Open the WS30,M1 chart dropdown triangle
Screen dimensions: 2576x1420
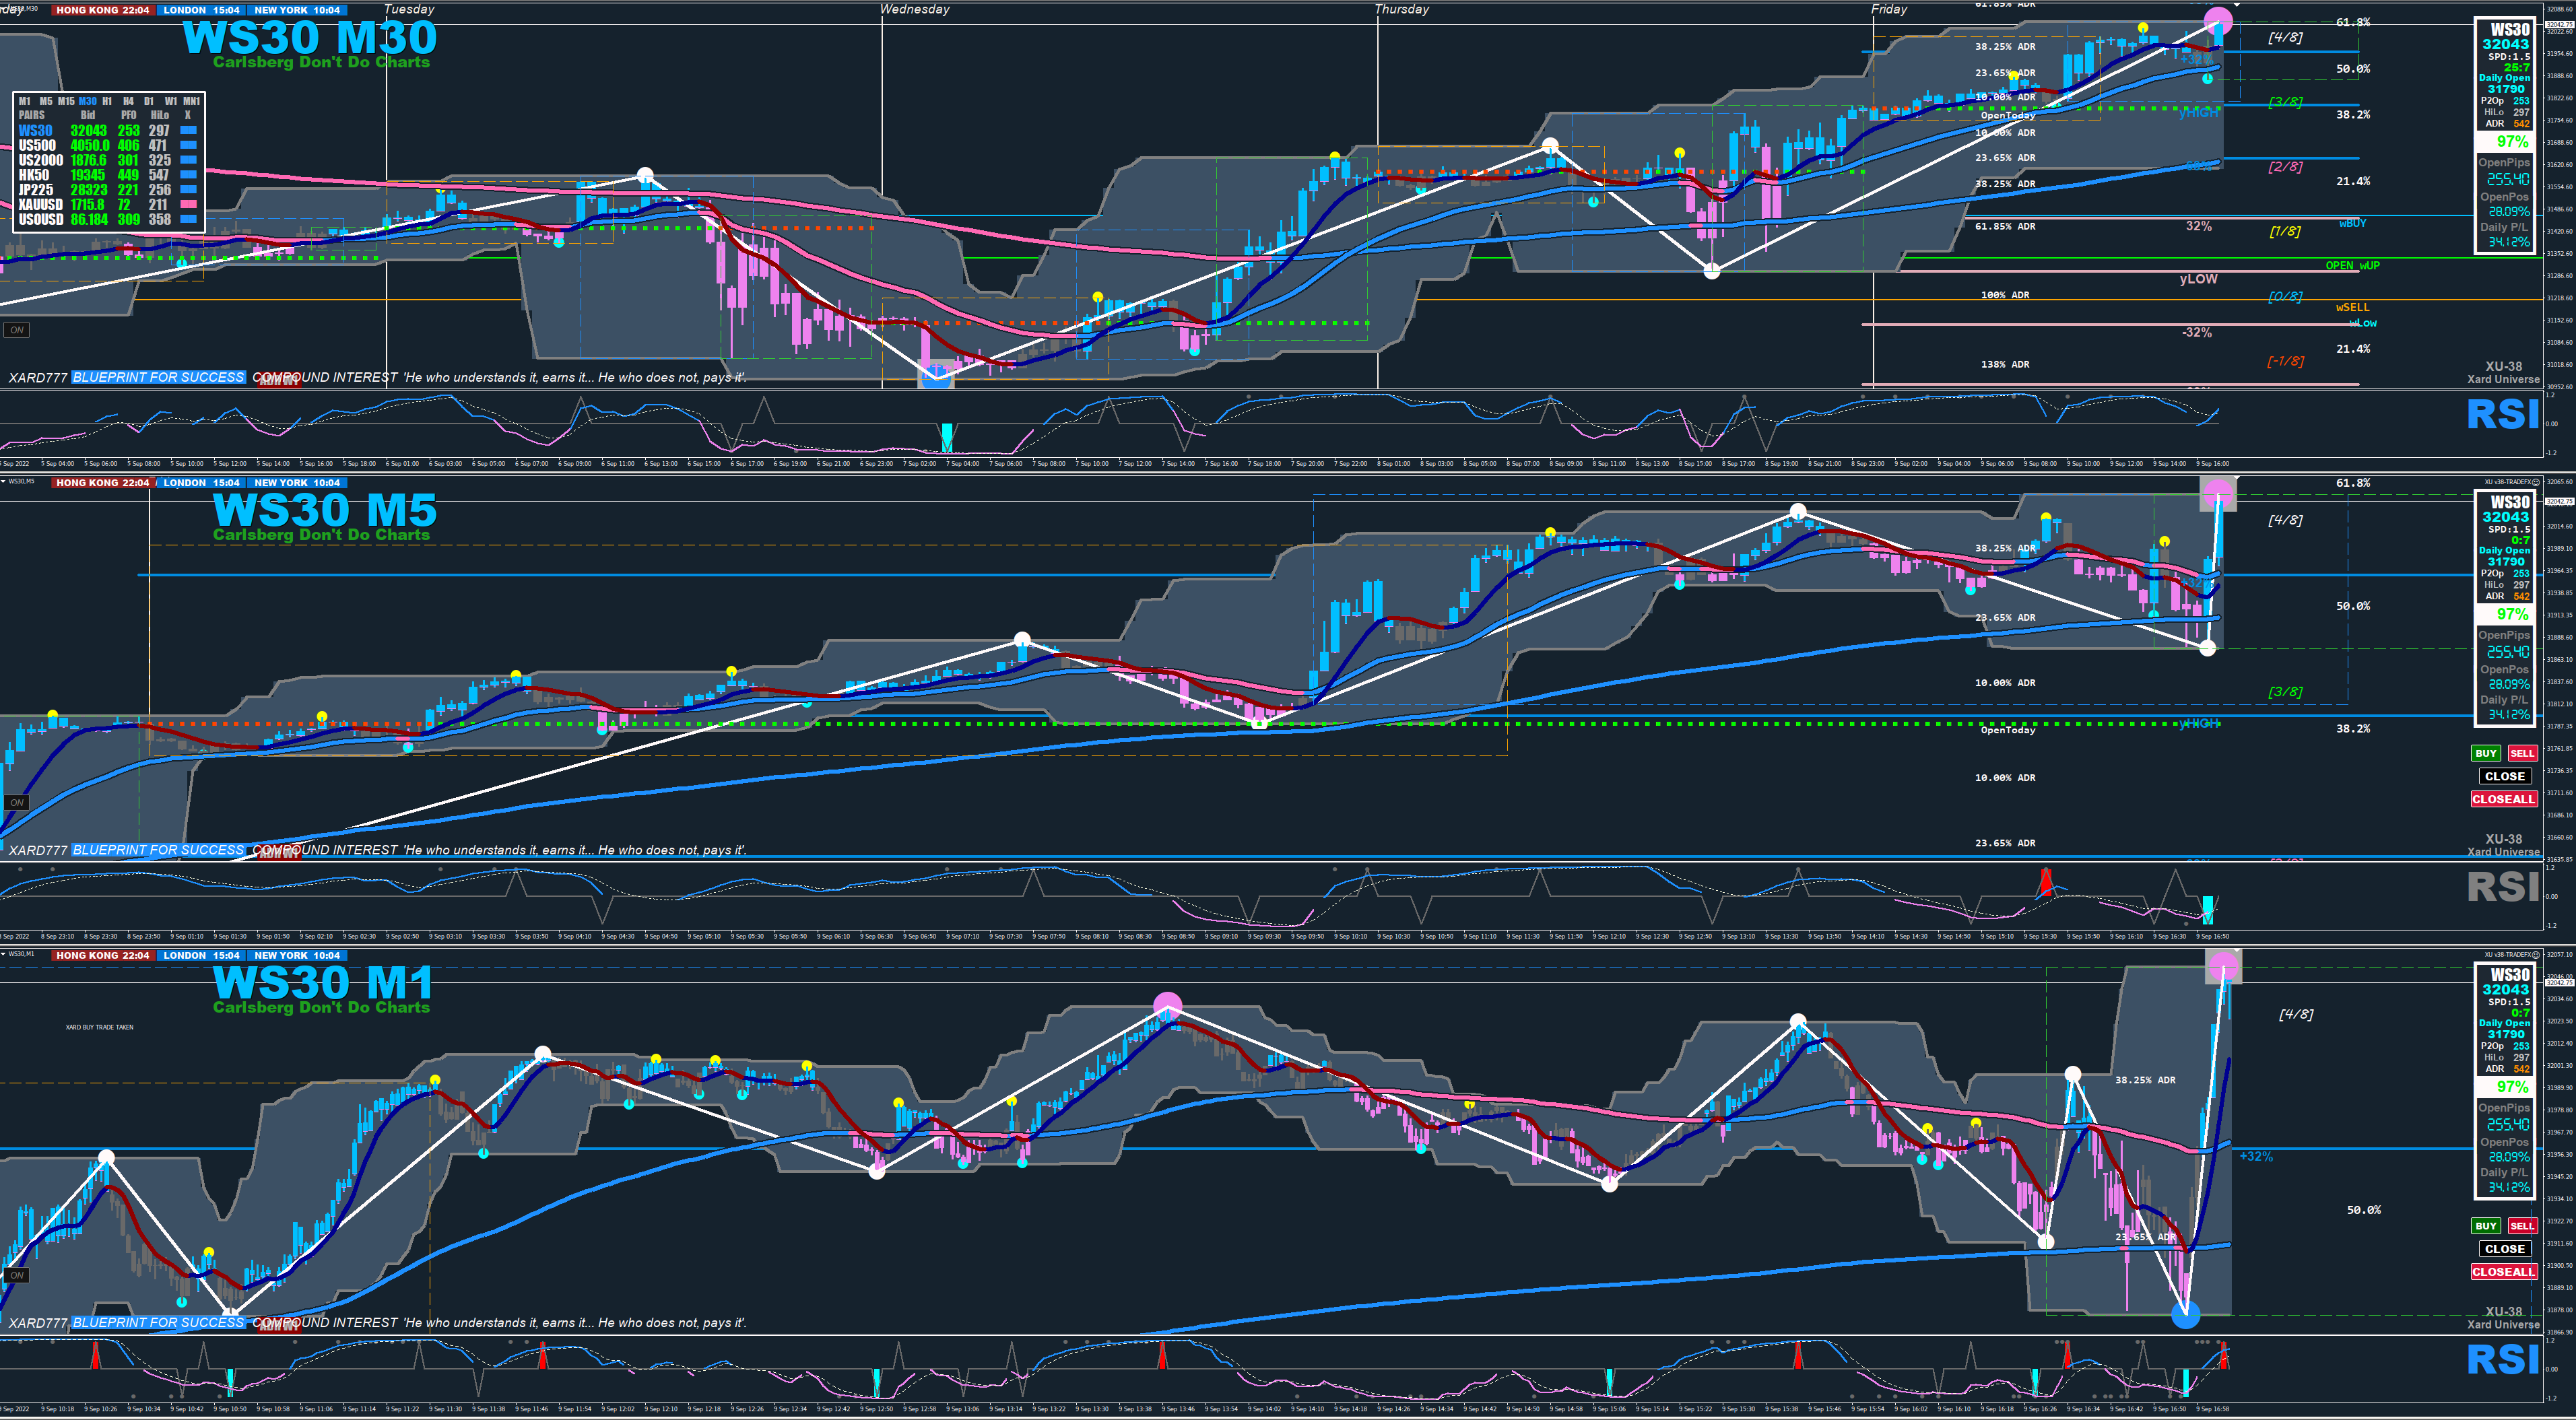point(4,954)
